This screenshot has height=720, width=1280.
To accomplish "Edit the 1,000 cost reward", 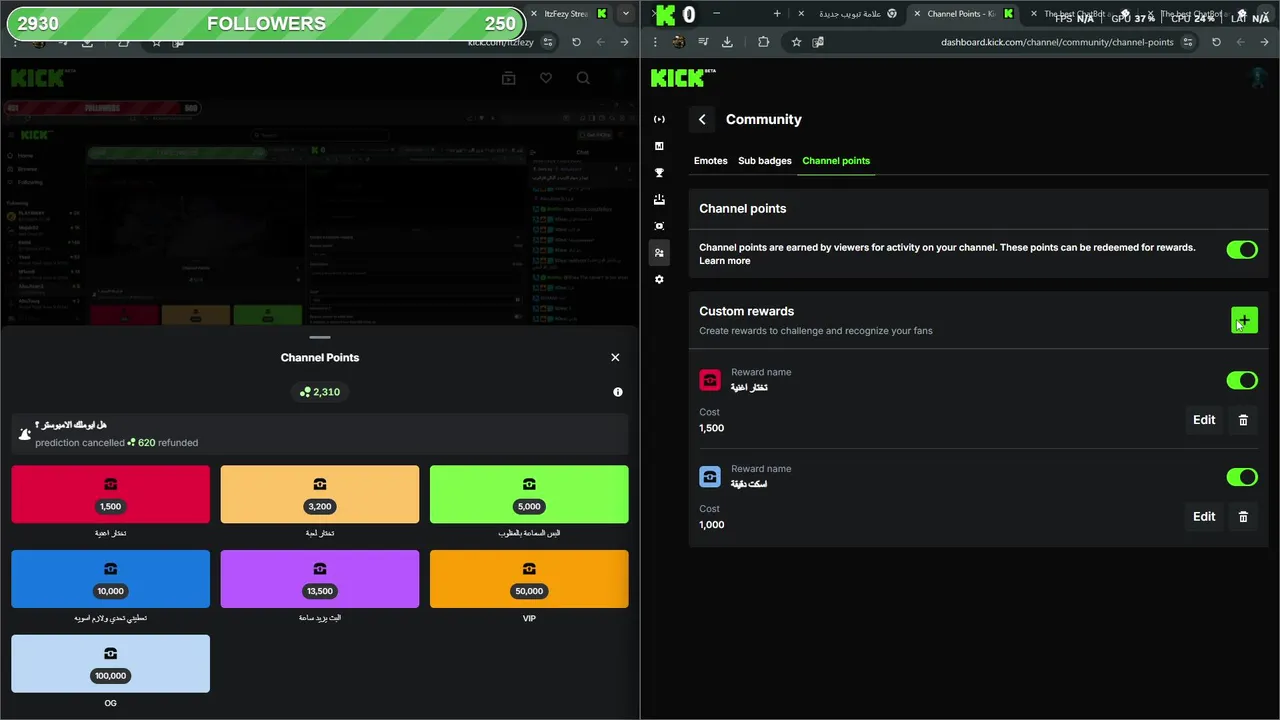I will [1204, 517].
